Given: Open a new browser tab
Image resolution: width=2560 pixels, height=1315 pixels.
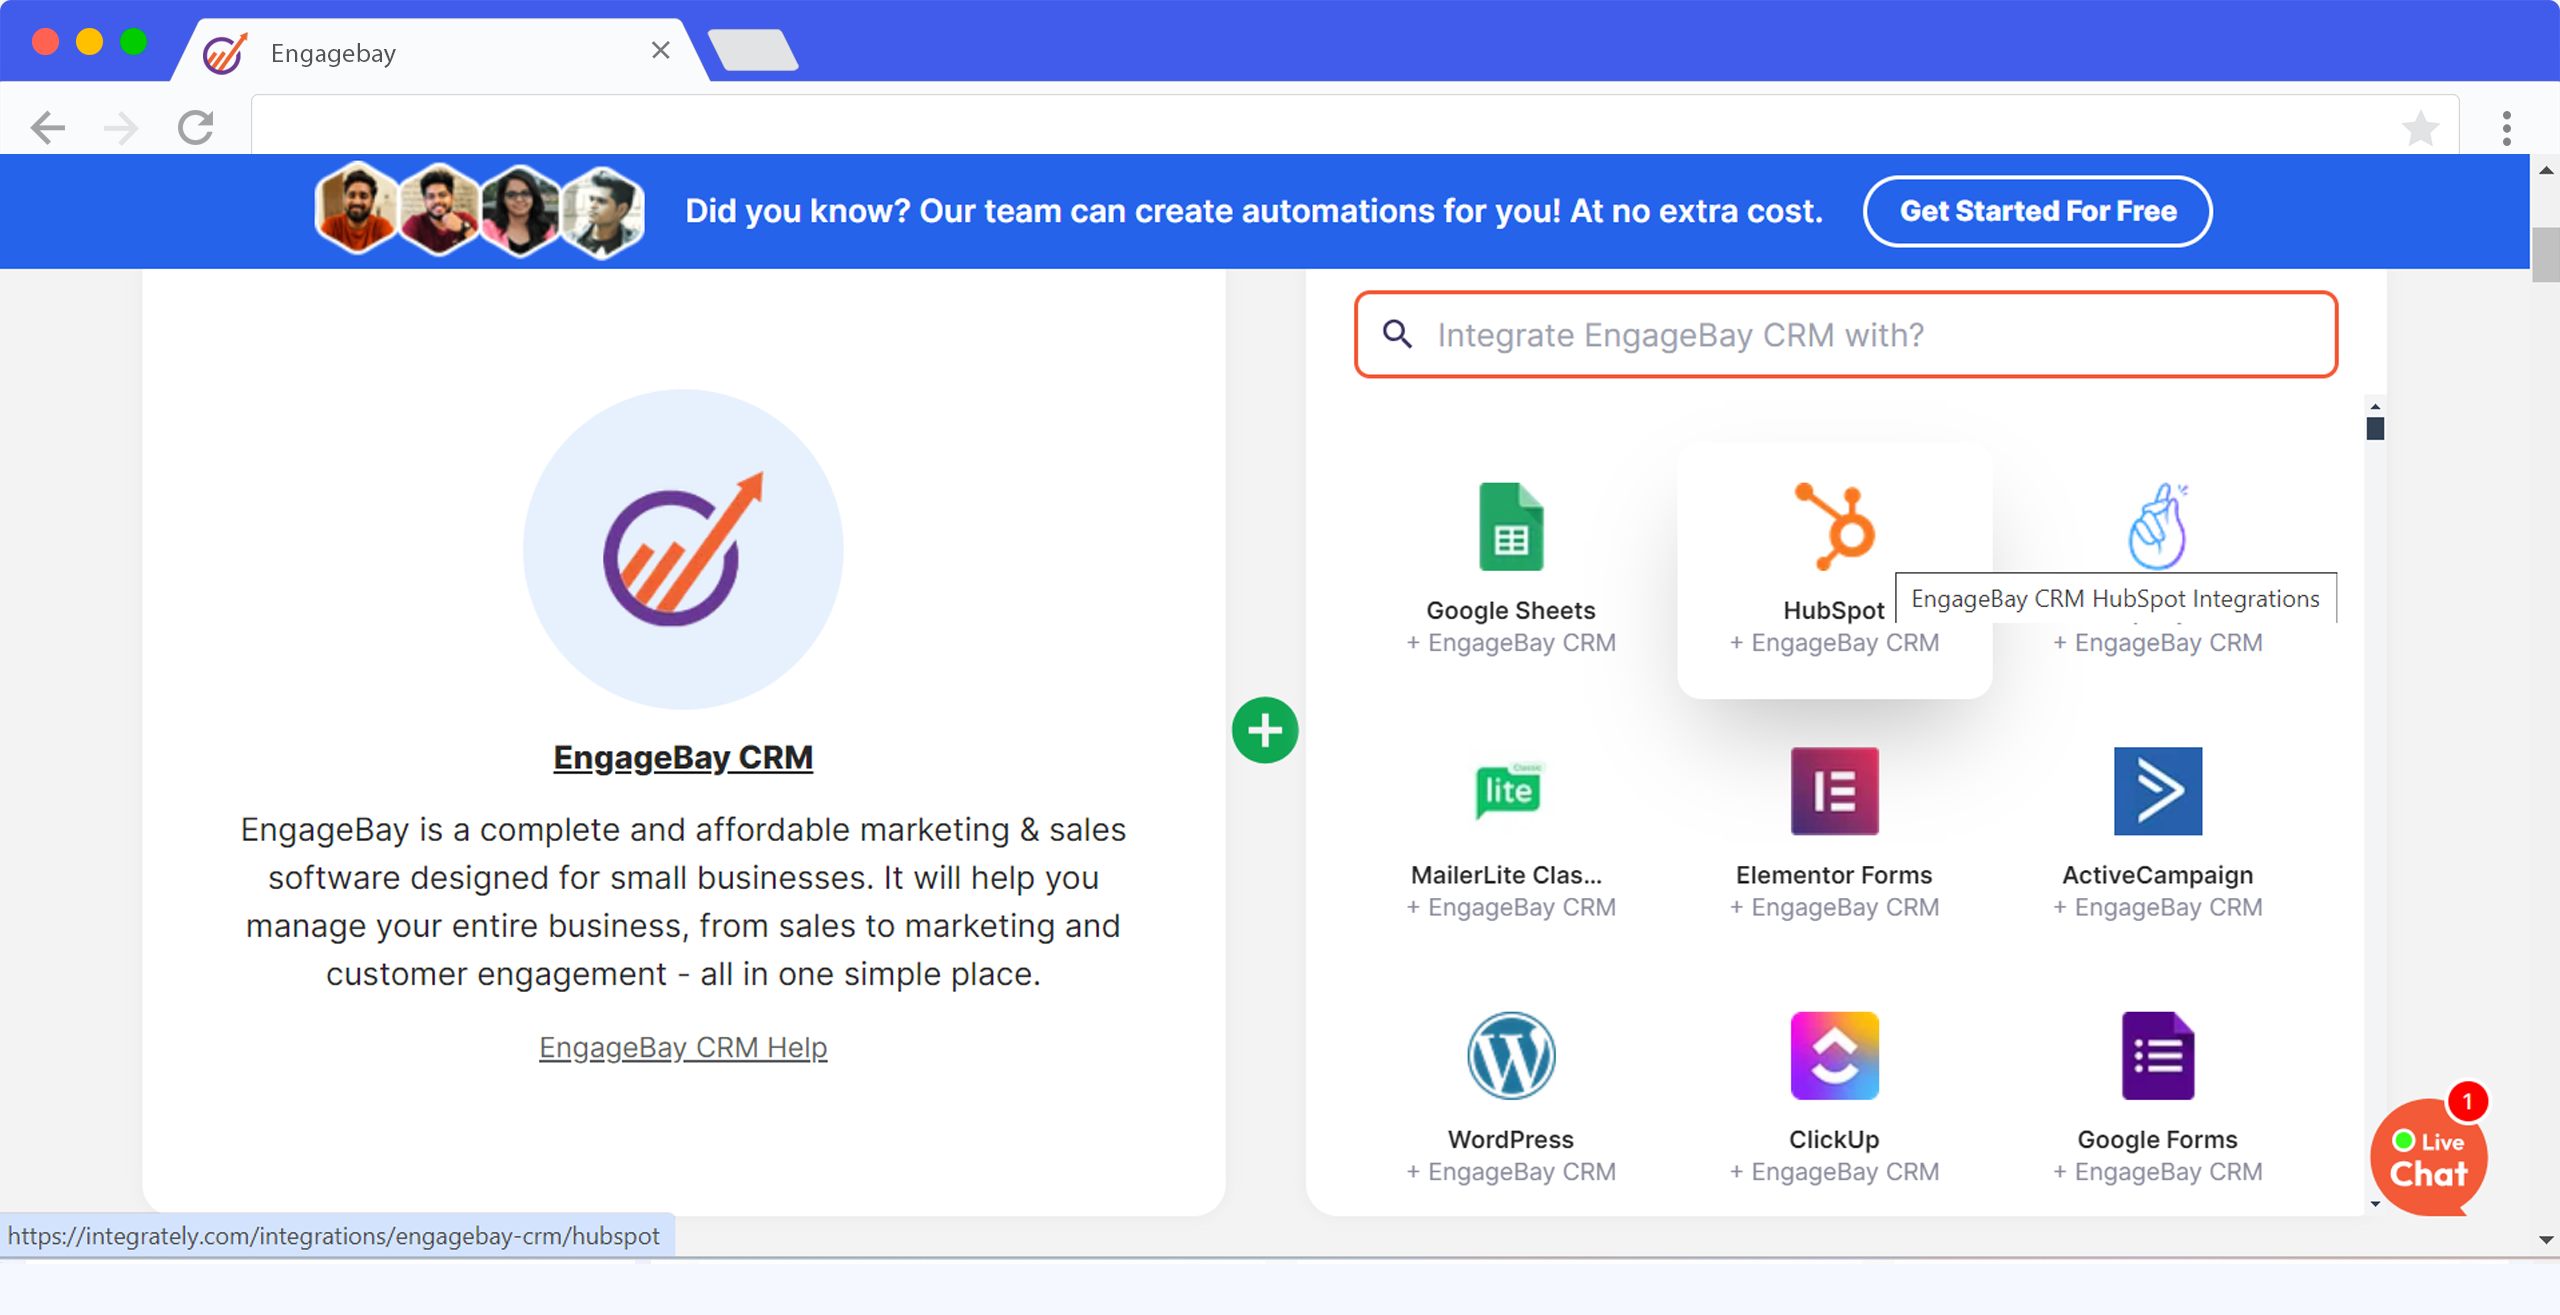Looking at the screenshot, I should click(x=752, y=50).
